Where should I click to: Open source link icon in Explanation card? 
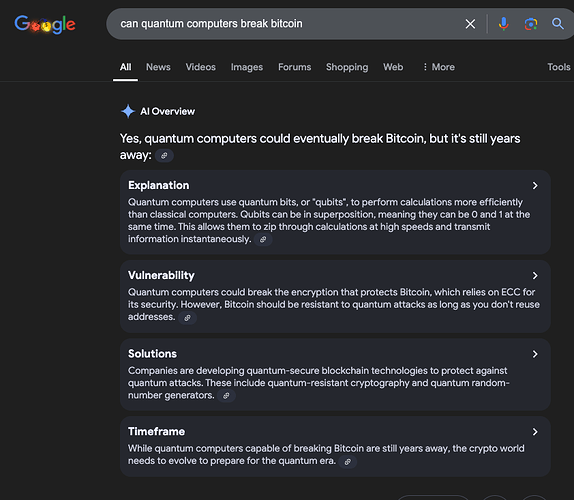coord(263,239)
